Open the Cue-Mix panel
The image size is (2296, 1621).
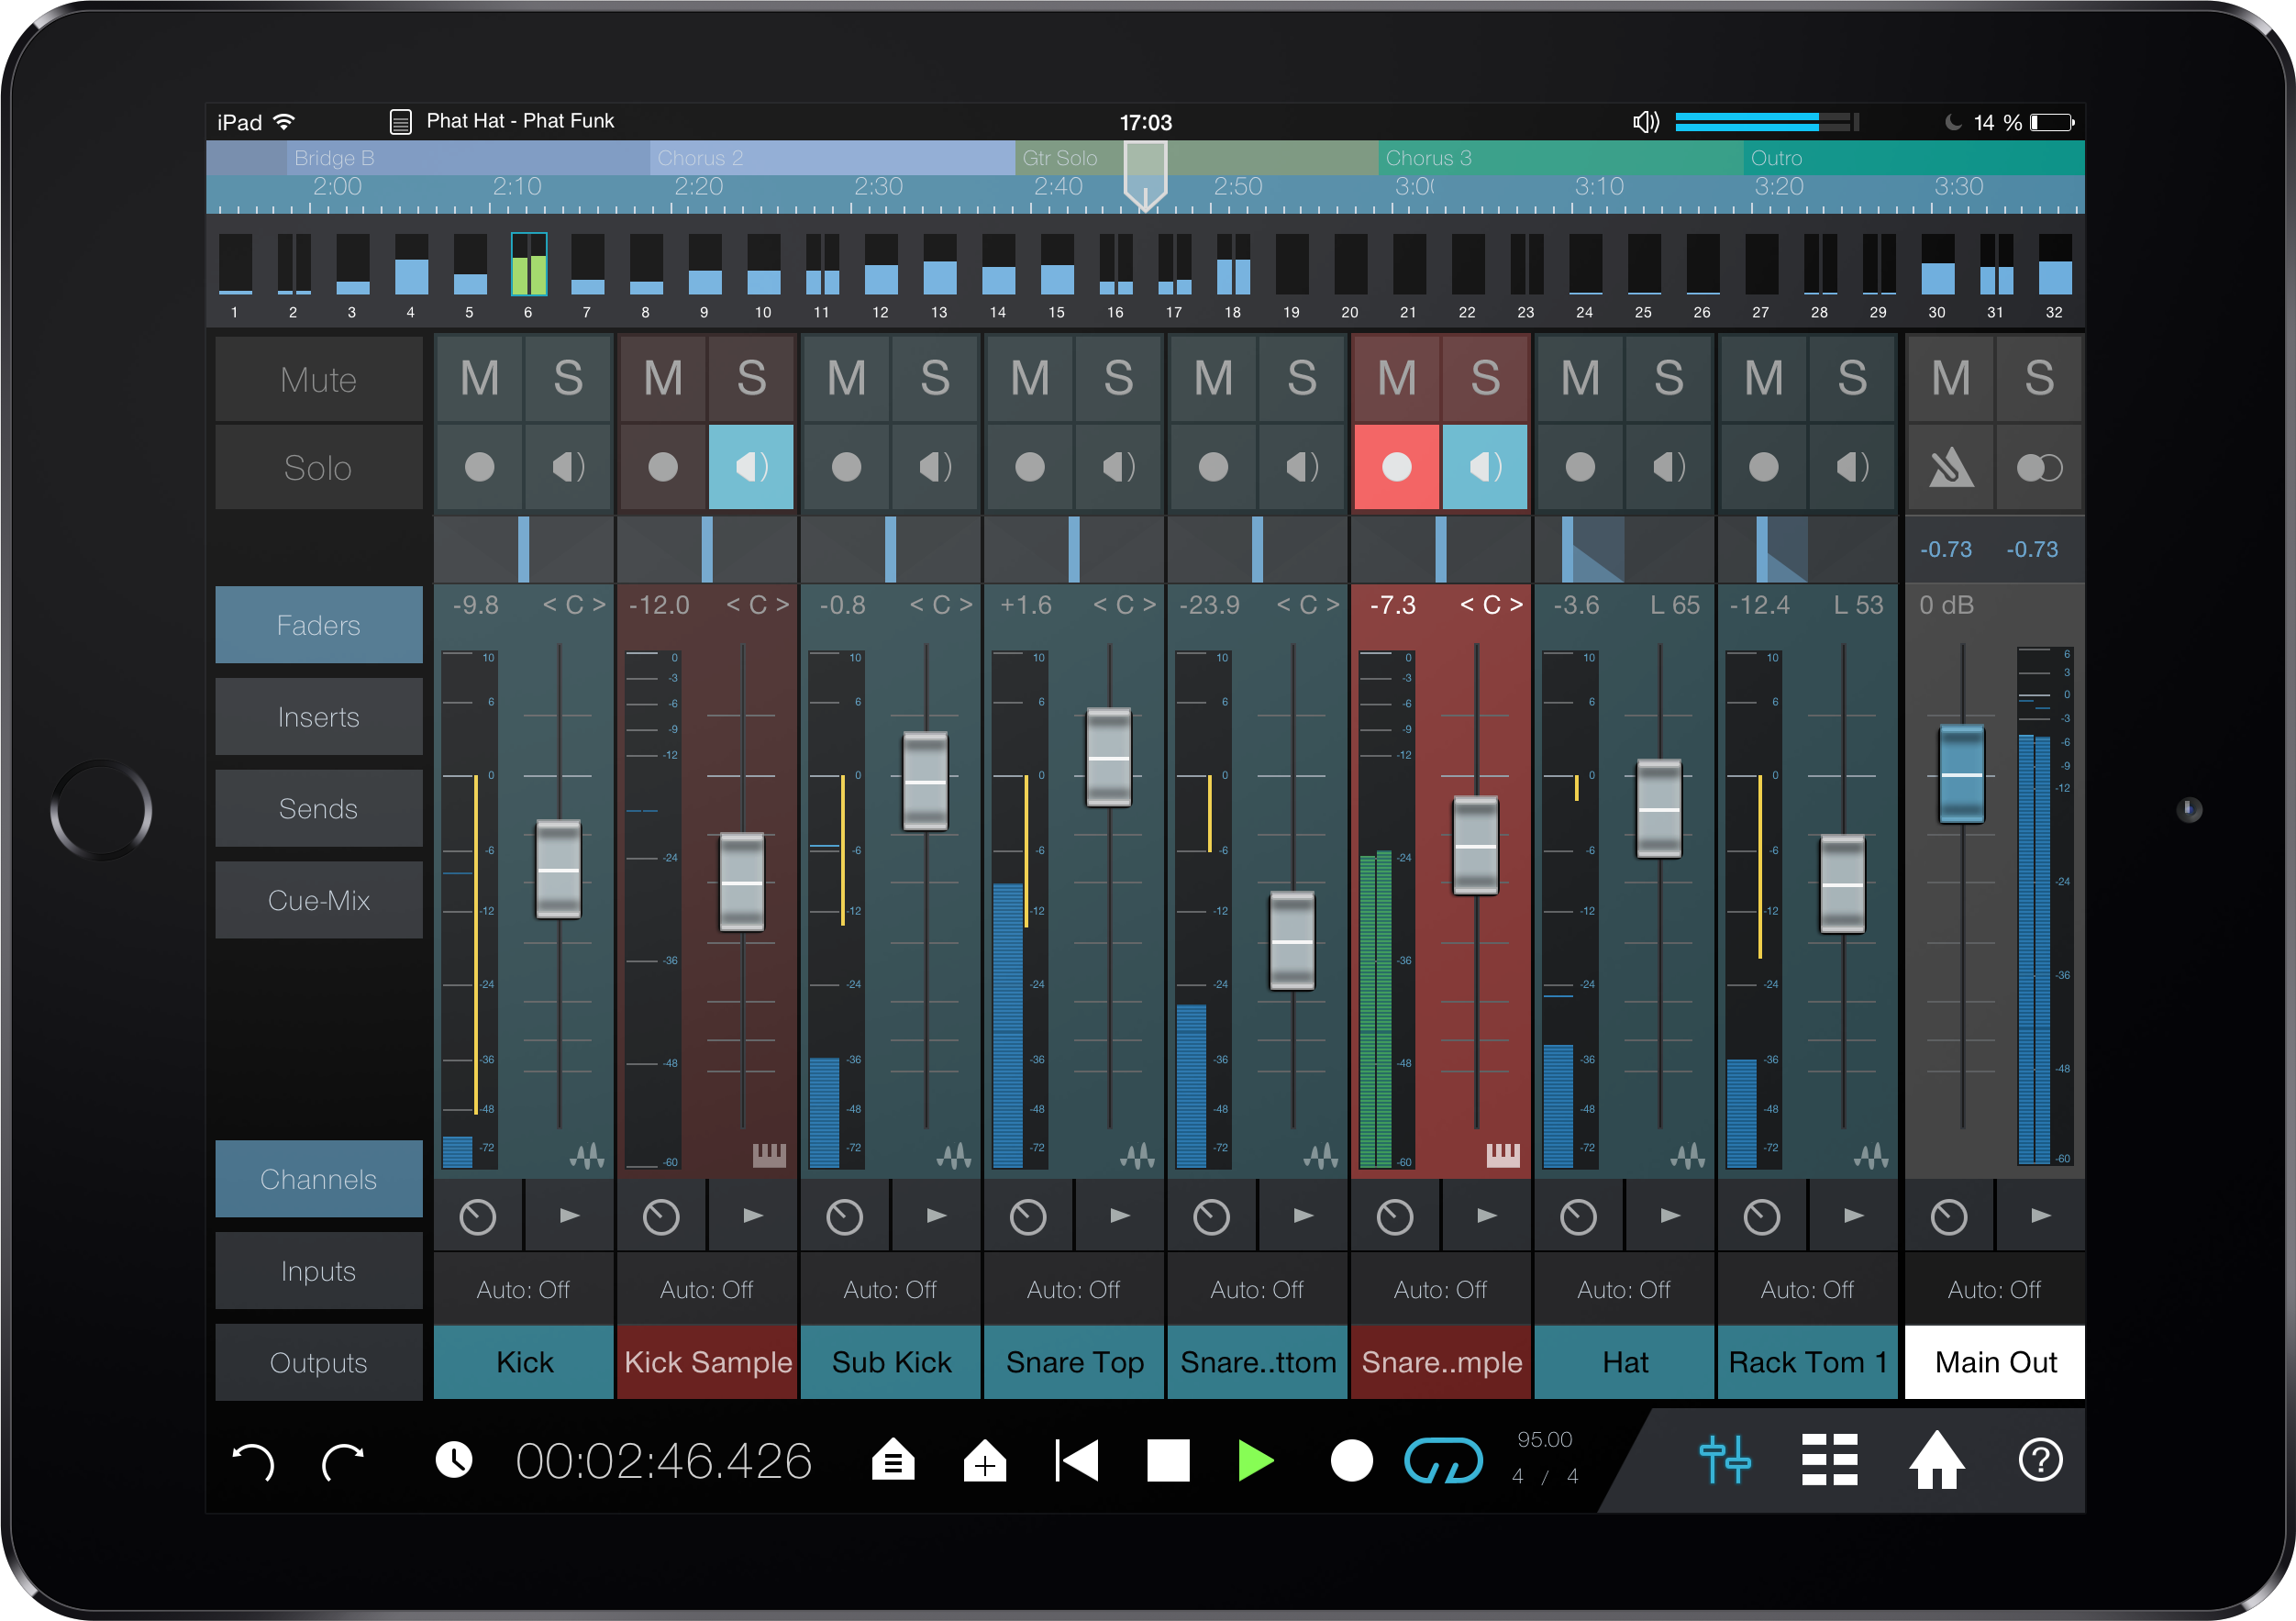pyautogui.click(x=318, y=900)
